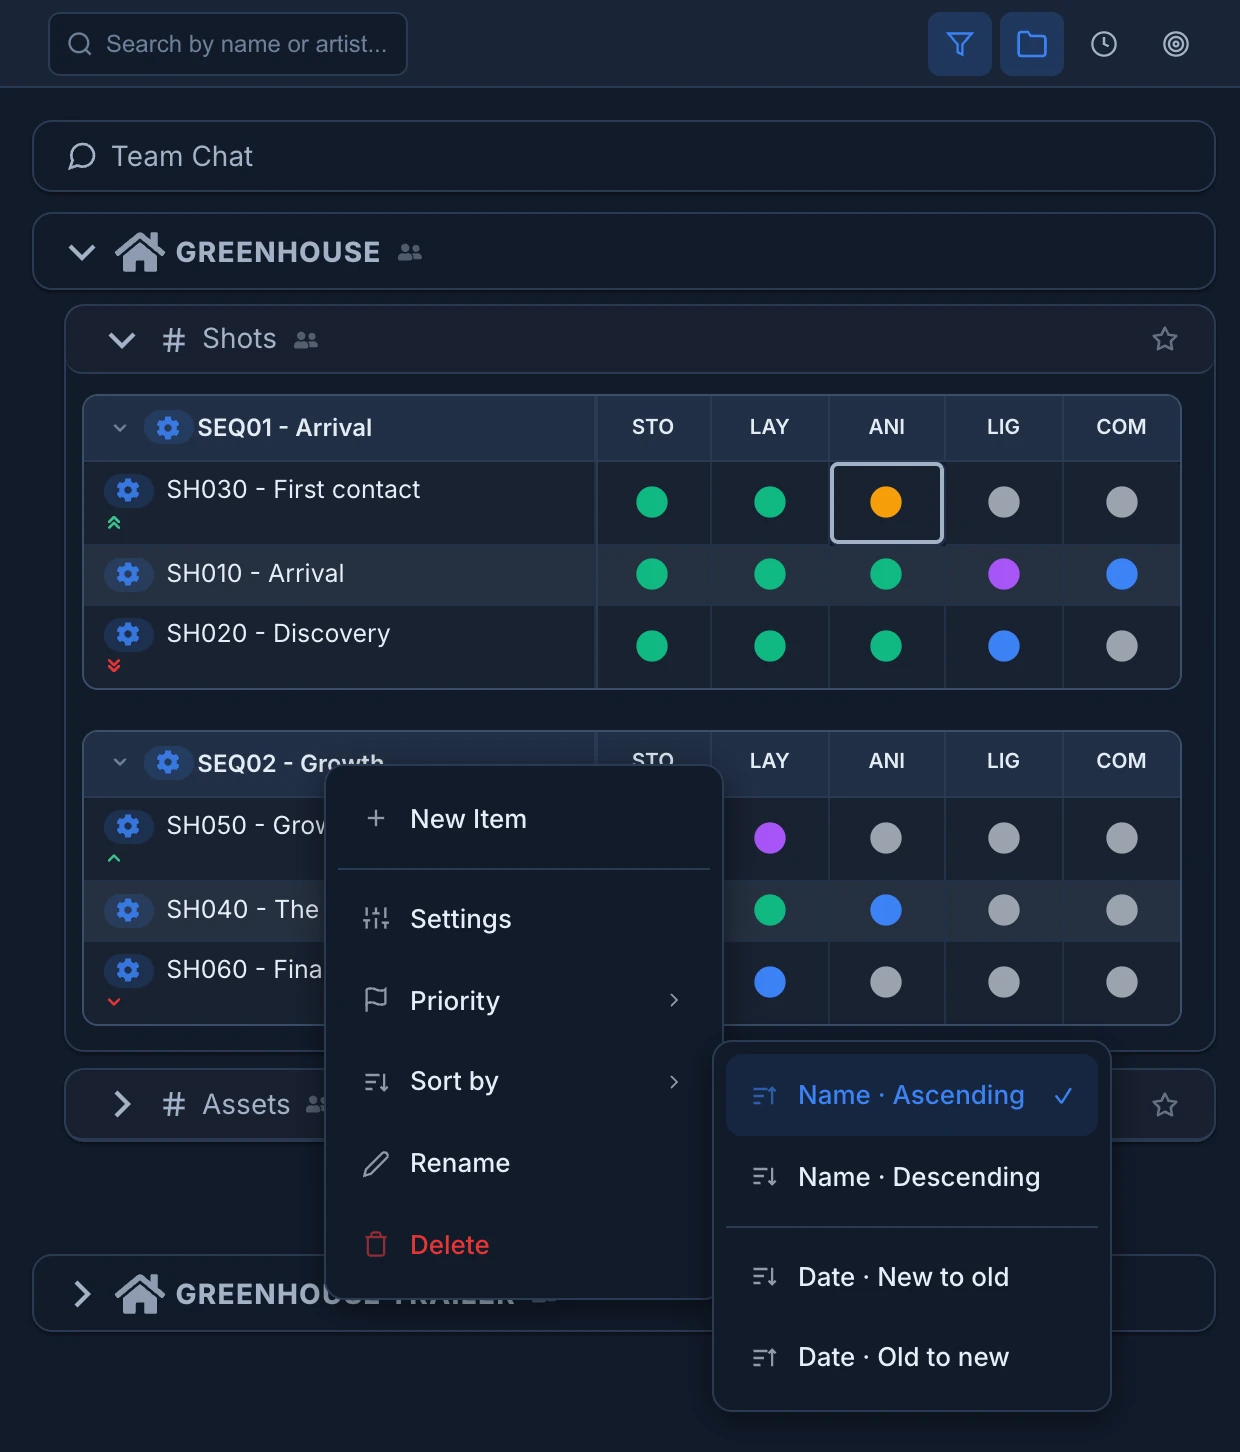Click the purple LAY status of SH050
The height and width of the screenshot is (1452, 1240).
click(770, 838)
